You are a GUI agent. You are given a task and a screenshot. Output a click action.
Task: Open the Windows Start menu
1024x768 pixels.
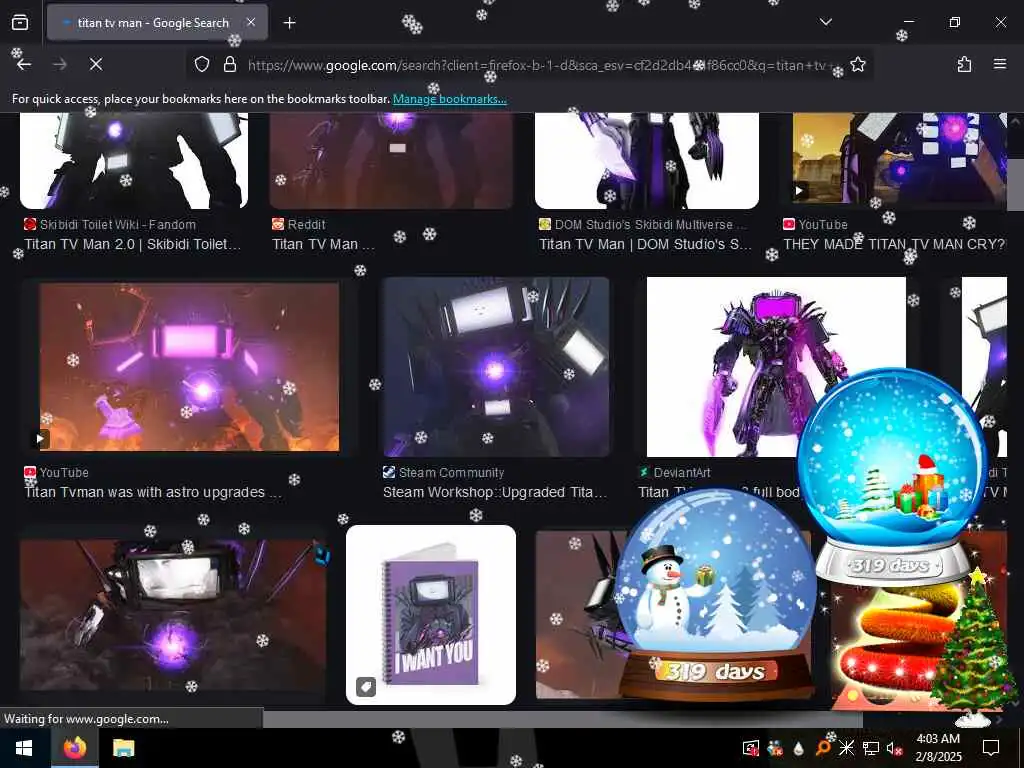[24, 748]
